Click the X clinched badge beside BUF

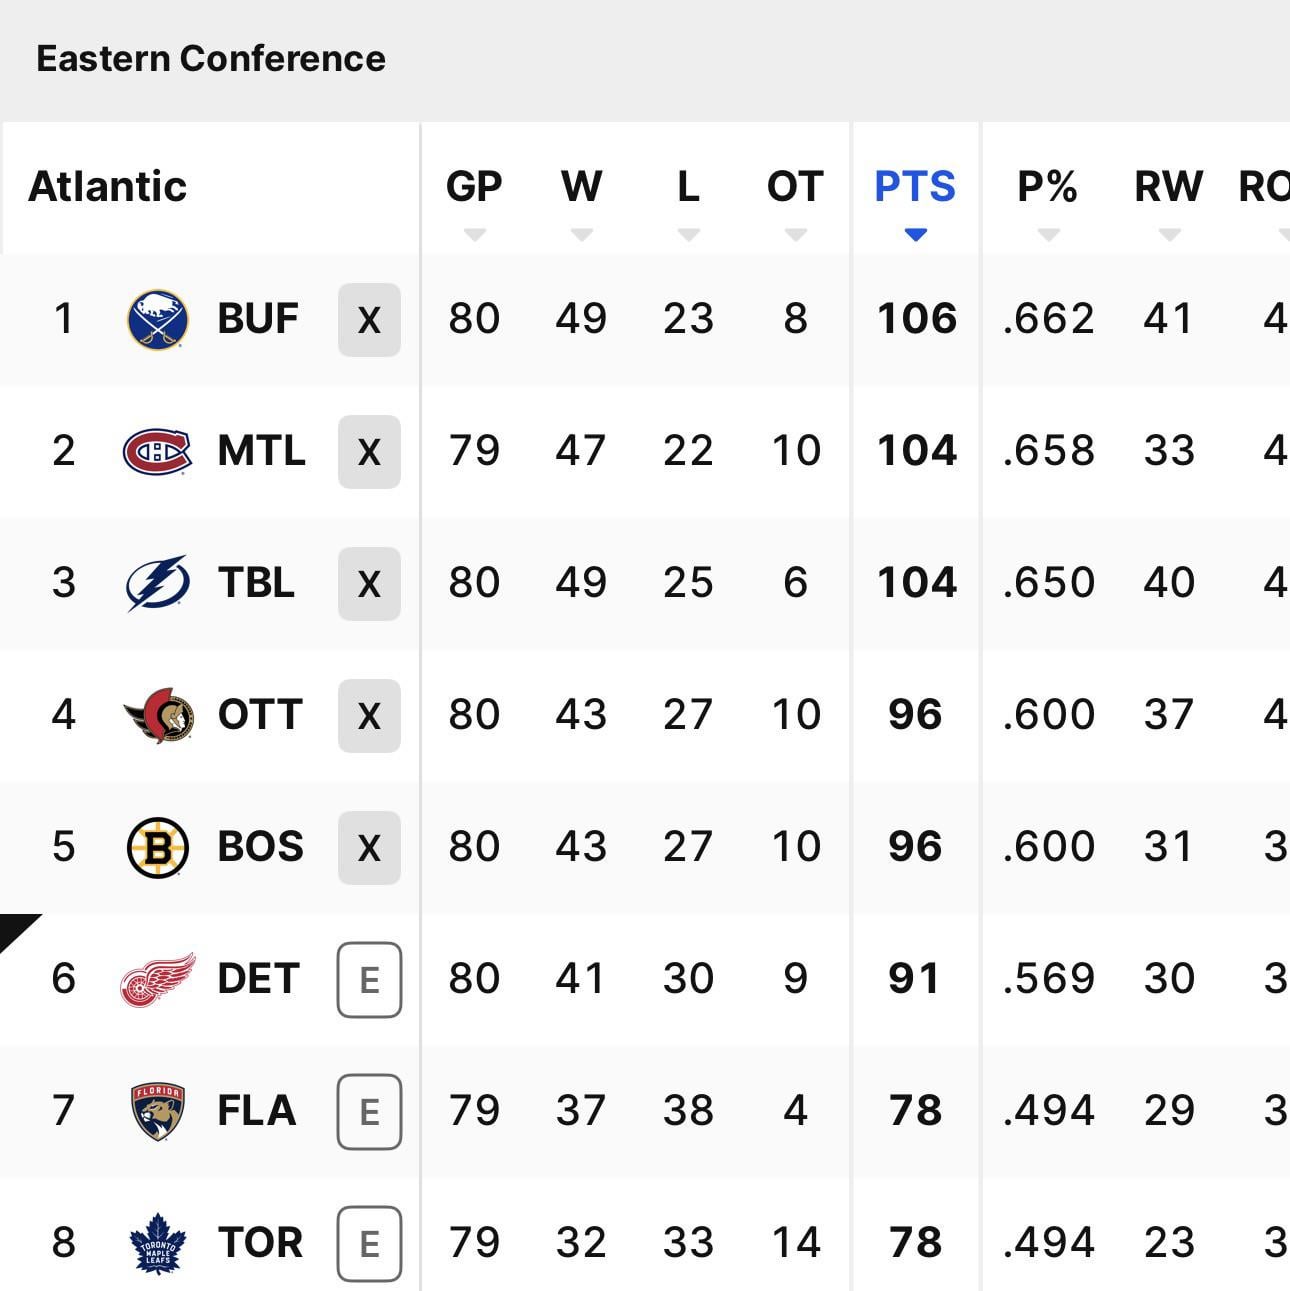(369, 320)
